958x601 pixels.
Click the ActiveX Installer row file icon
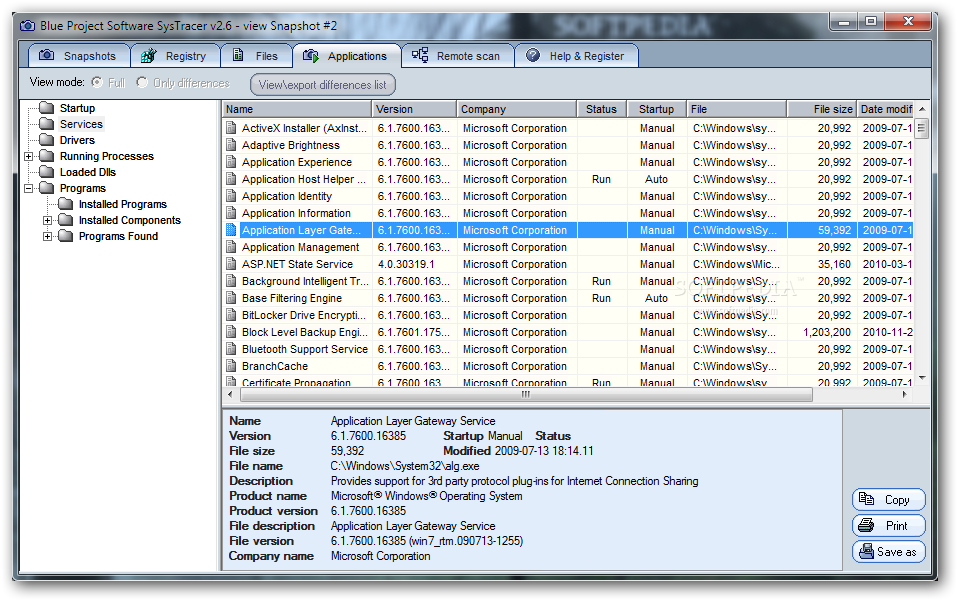coord(231,128)
